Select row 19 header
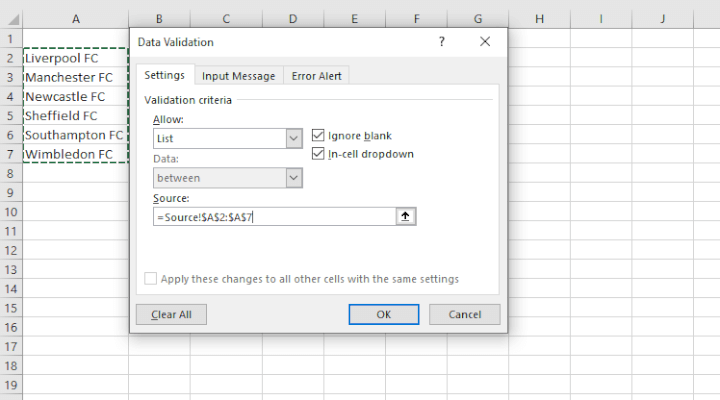This screenshot has width=720, height=400. point(11,385)
